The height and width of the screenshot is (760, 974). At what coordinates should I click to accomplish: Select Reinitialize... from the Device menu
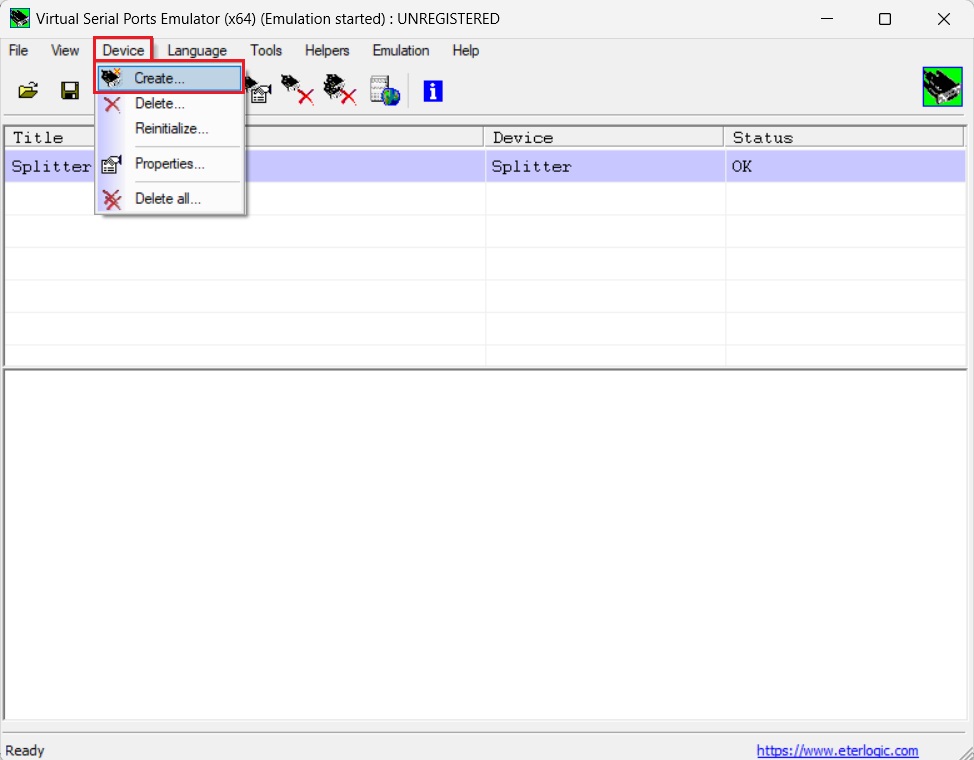click(171, 128)
